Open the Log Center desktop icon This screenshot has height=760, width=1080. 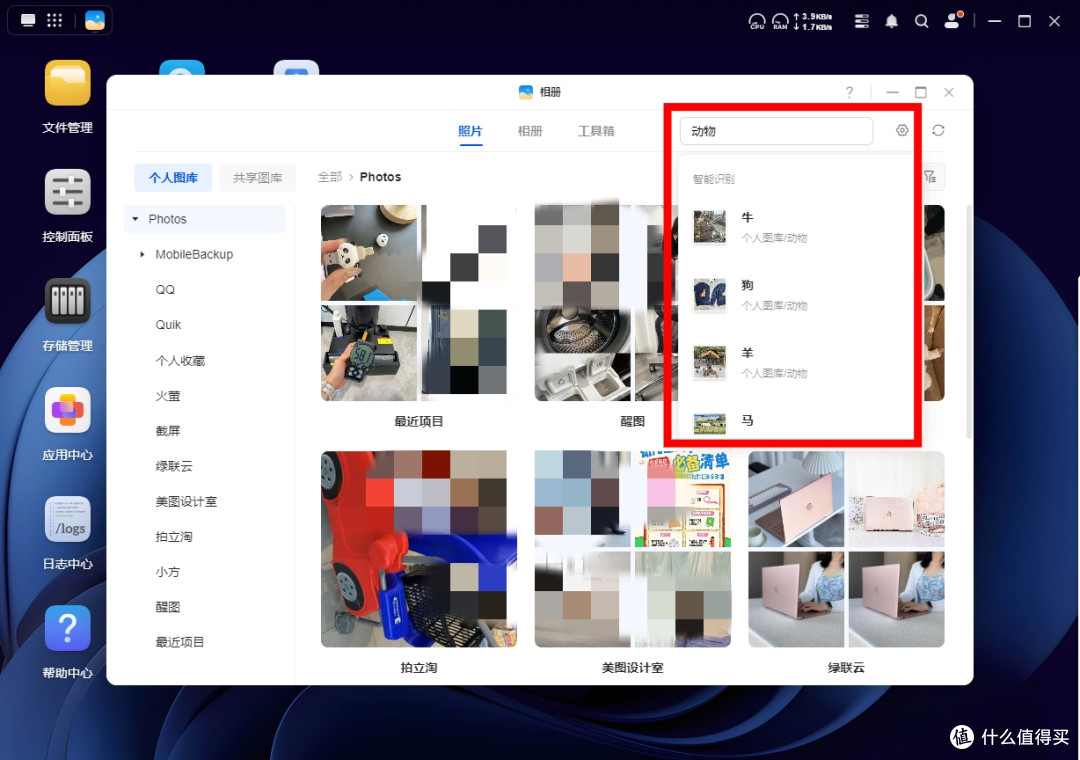point(68,519)
